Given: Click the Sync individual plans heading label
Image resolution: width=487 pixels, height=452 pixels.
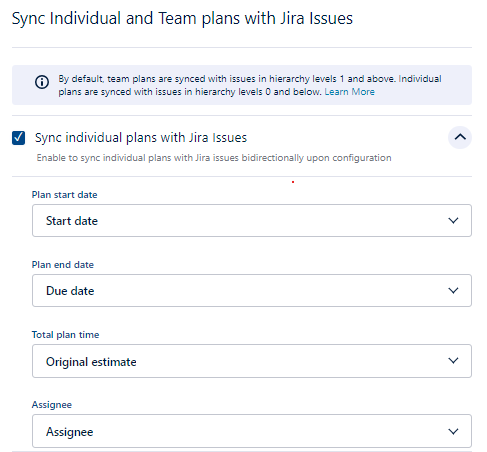Looking at the screenshot, I should (141, 138).
